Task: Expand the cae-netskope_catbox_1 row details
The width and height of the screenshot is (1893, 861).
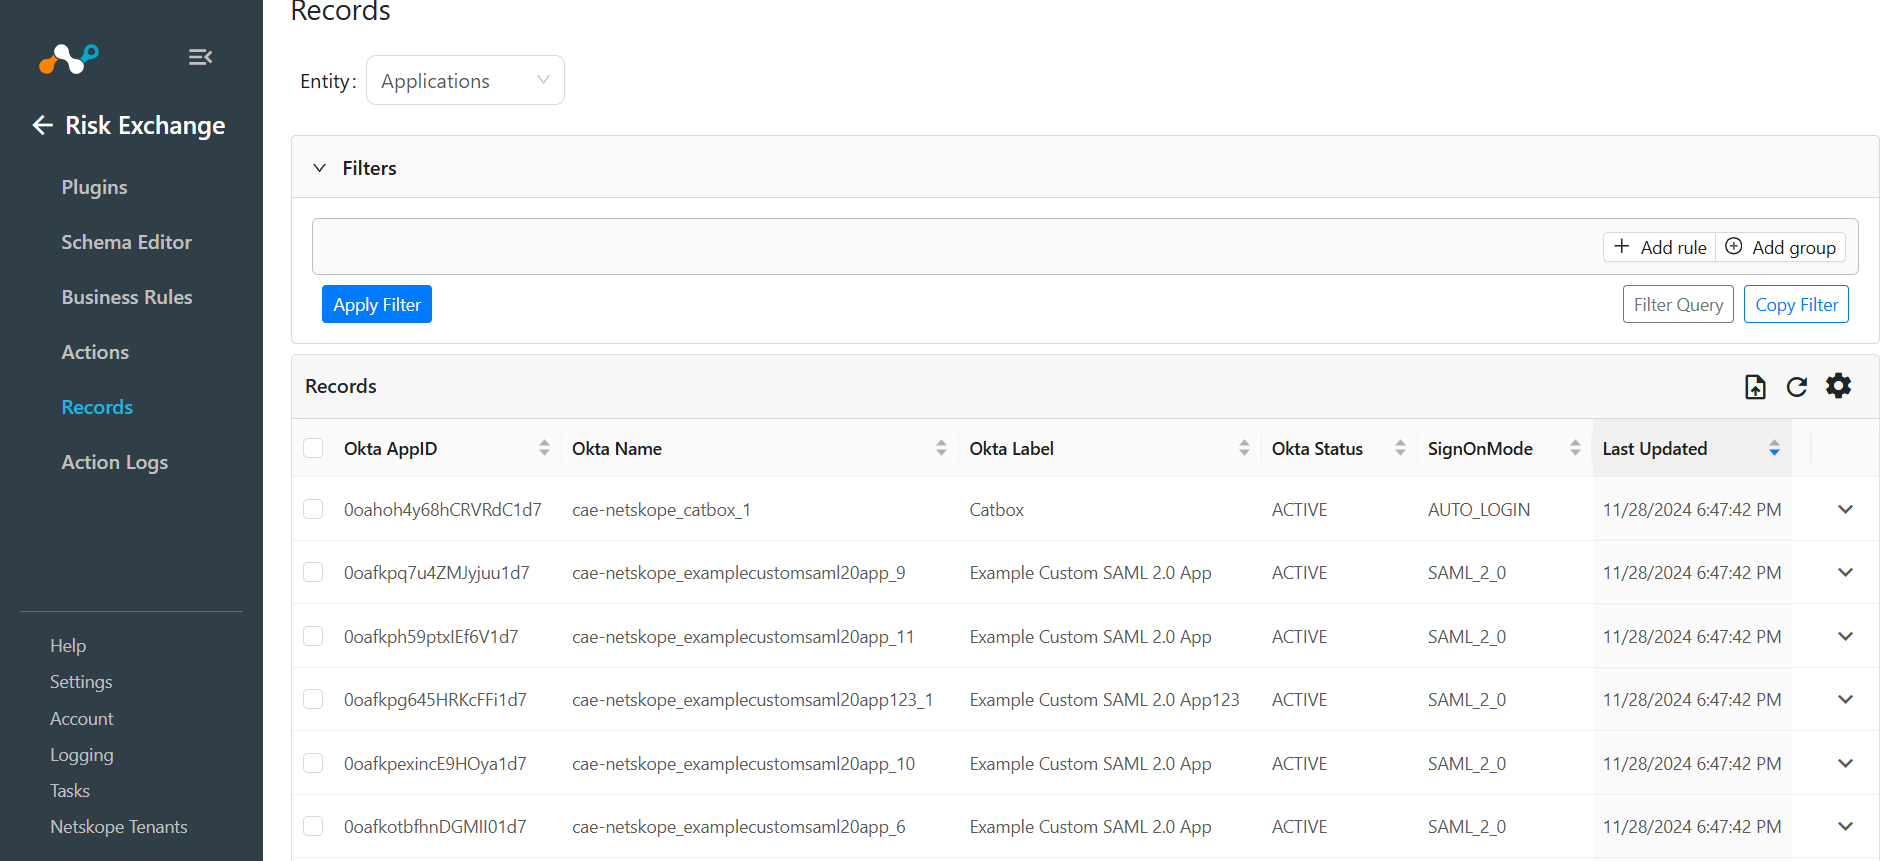Action: coord(1846,509)
